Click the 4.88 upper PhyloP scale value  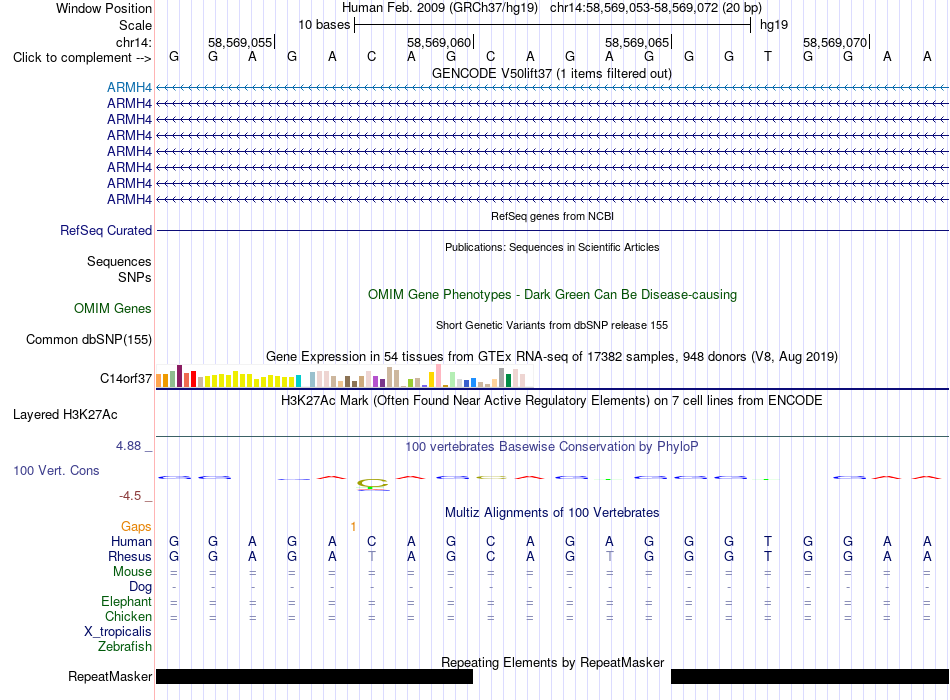click(x=128, y=446)
